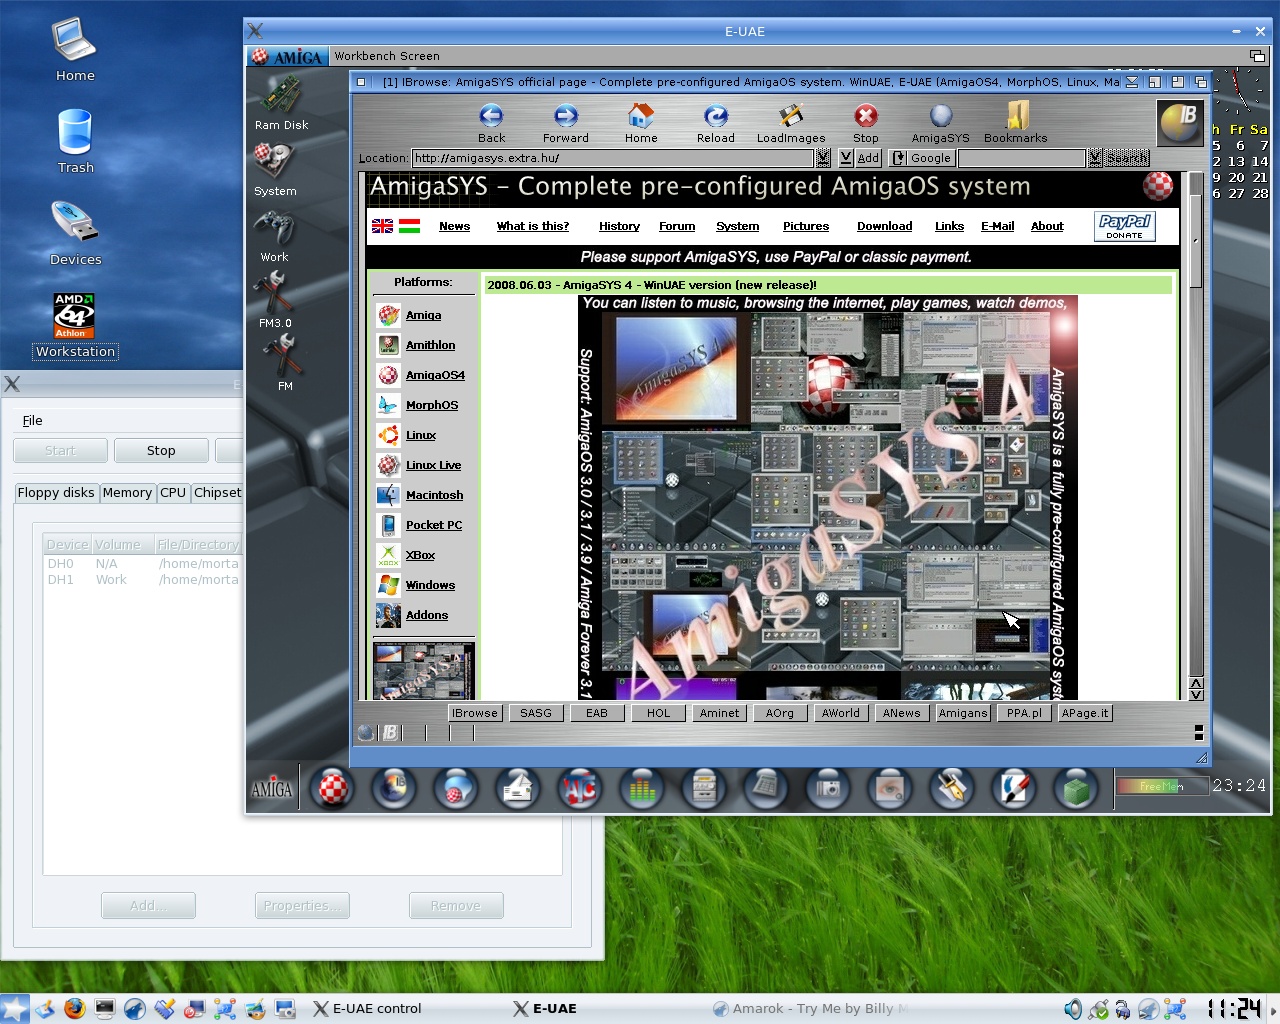1280x1024 pixels.
Task: Open the eye image viewer dock icon
Action: tap(889, 788)
